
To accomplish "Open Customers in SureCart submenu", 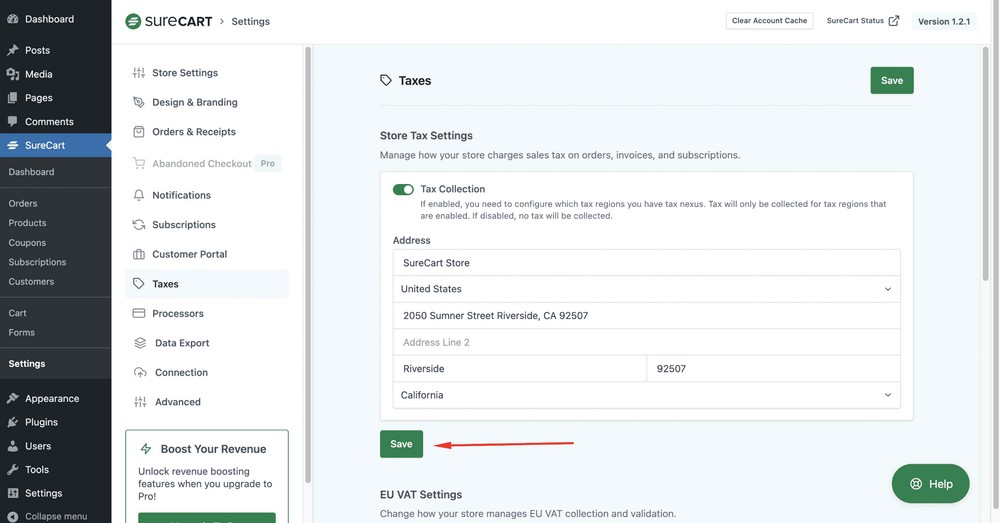I will coord(31,281).
